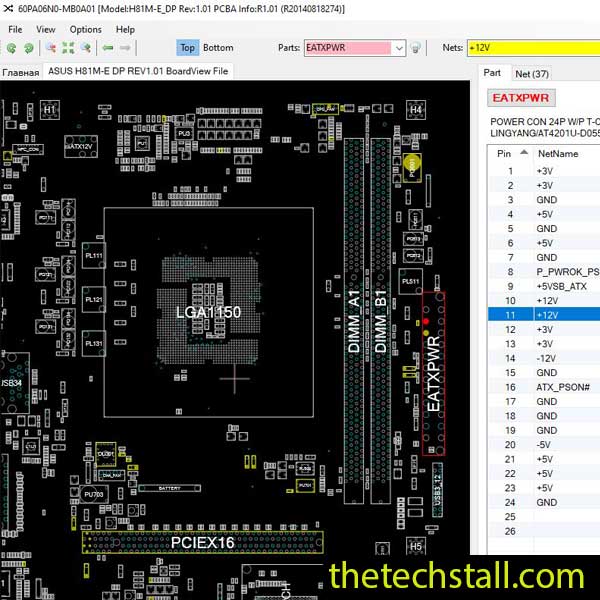Select the PCIEX16 slot on the board
Image resolution: width=600 pixels, height=600 pixels.
pos(202,542)
